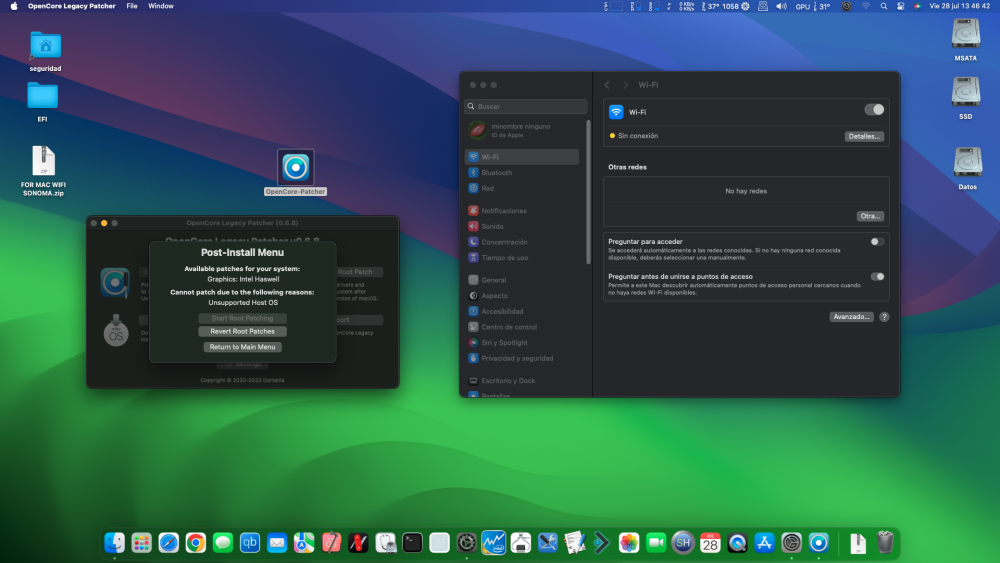Click the Buscar search field
Viewport: 1000px width, 563px height.
coord(526,106)
